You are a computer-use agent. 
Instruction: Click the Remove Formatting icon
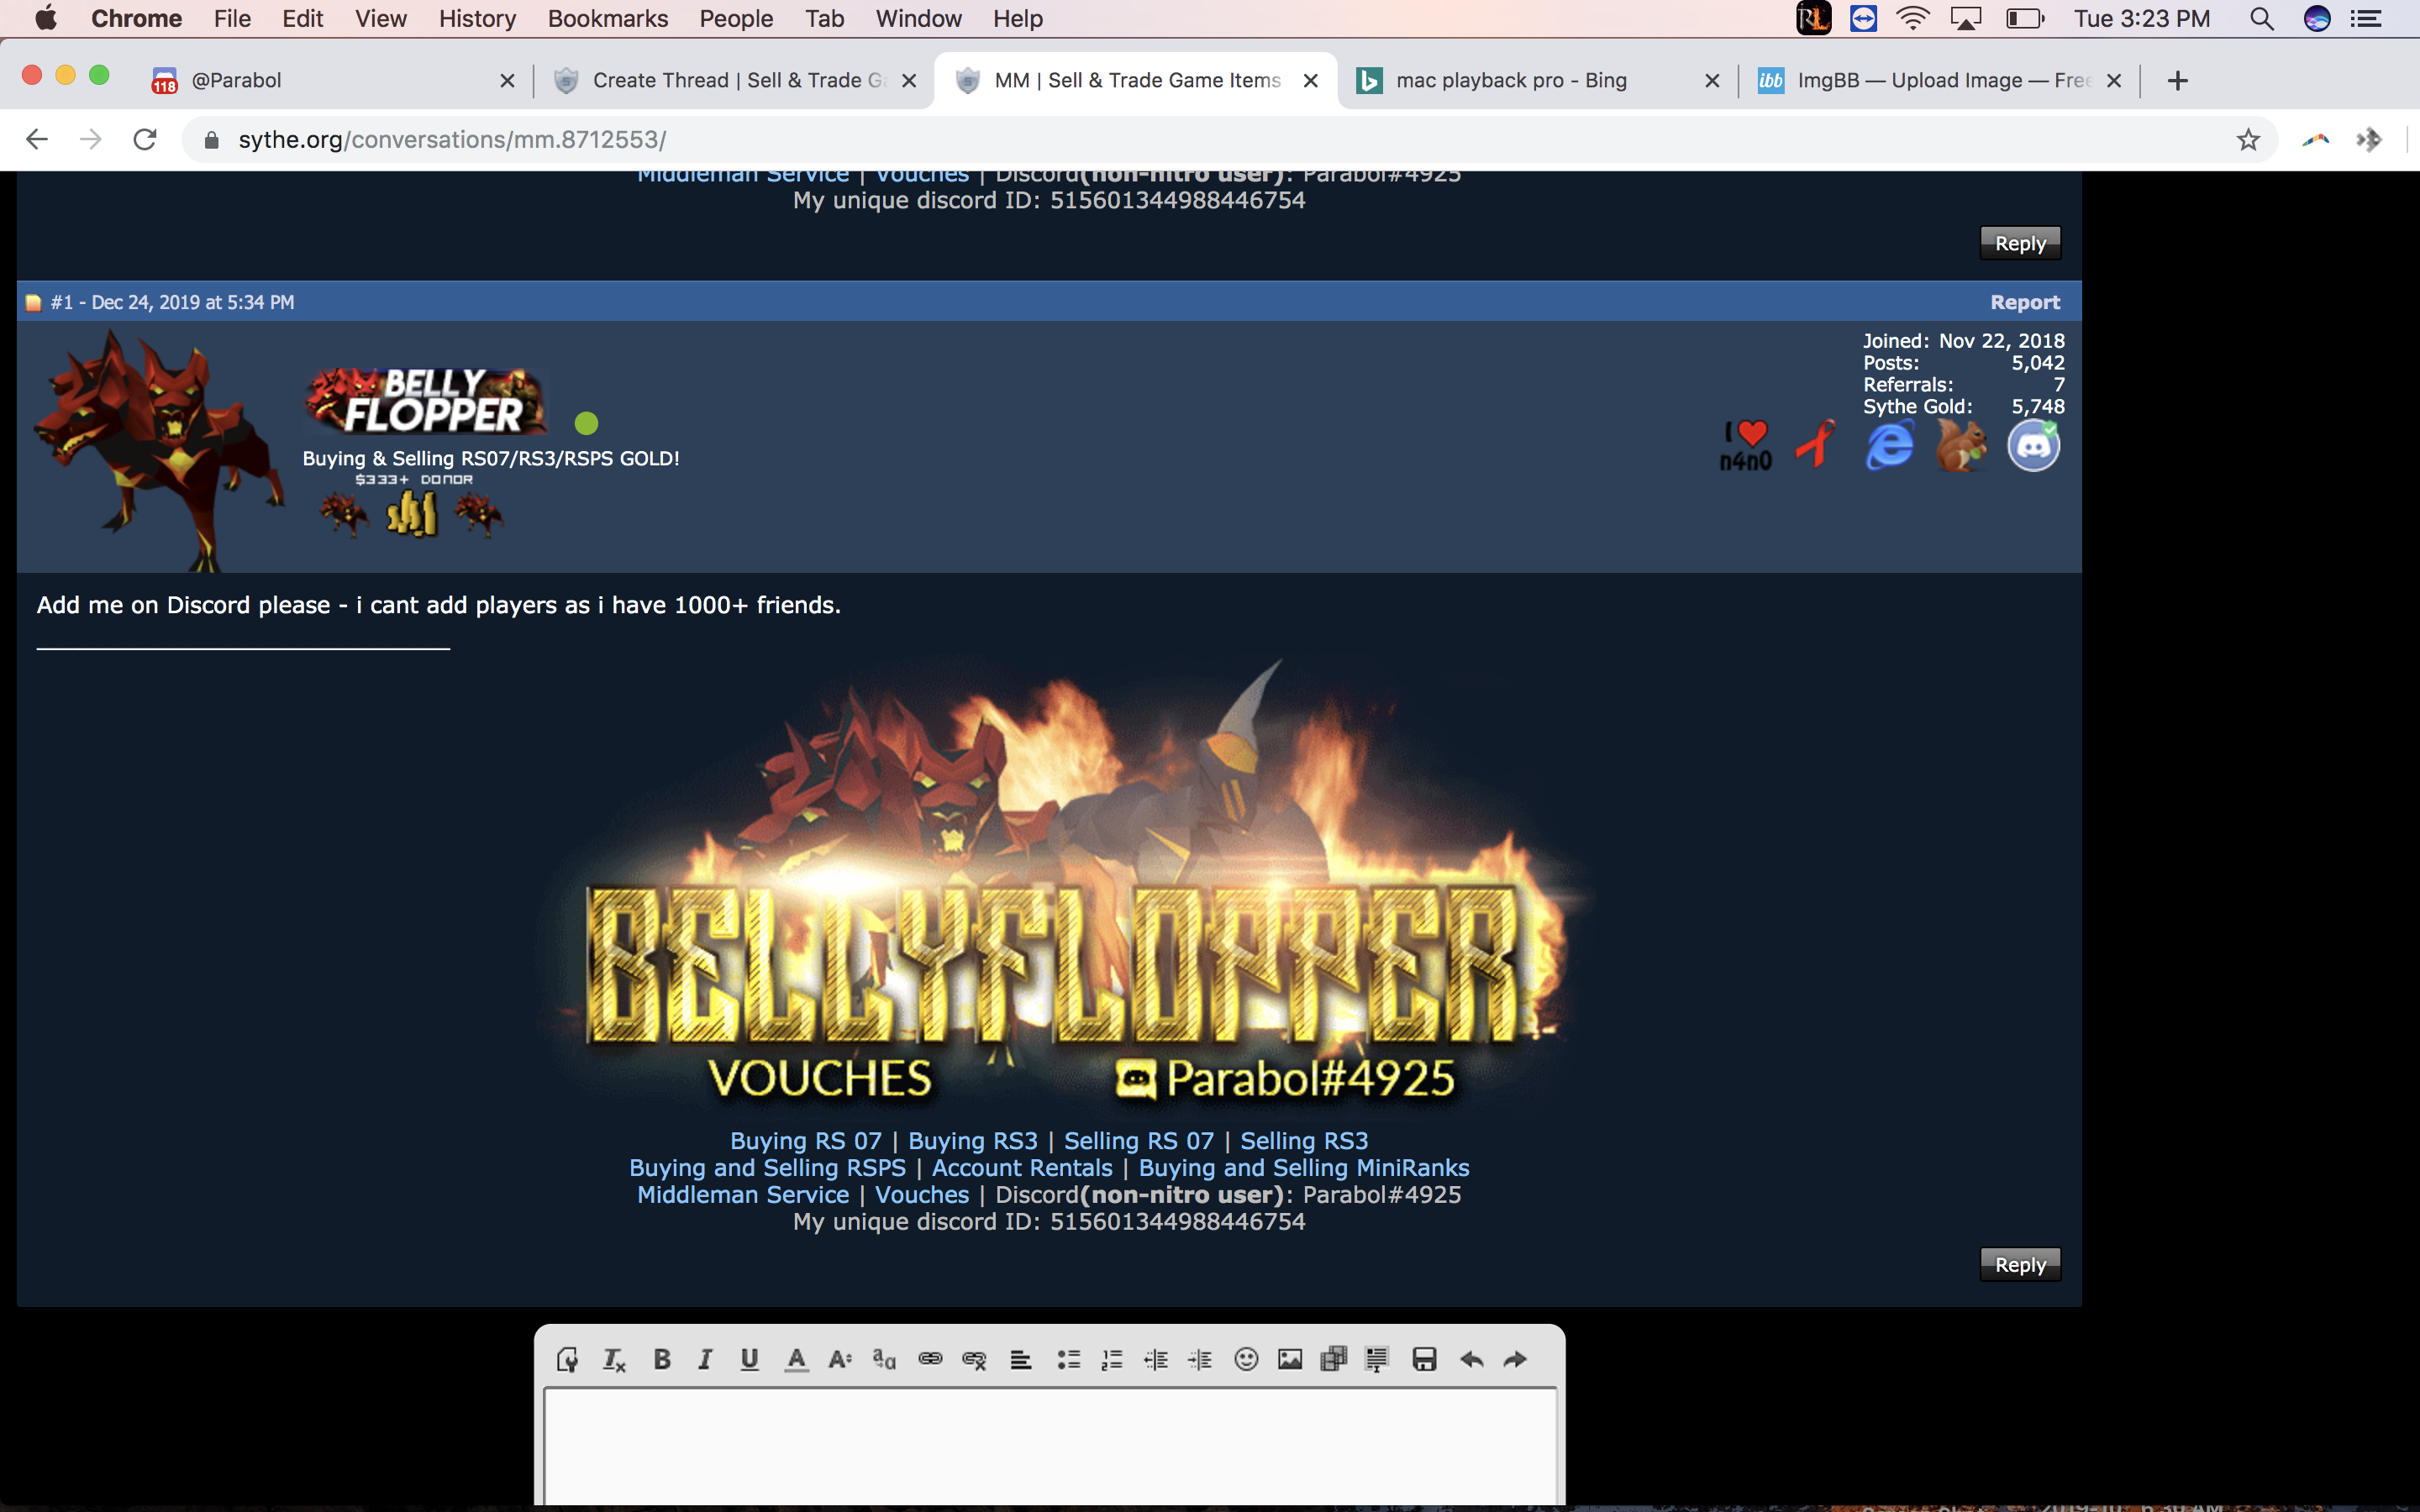coord(614,1359)
